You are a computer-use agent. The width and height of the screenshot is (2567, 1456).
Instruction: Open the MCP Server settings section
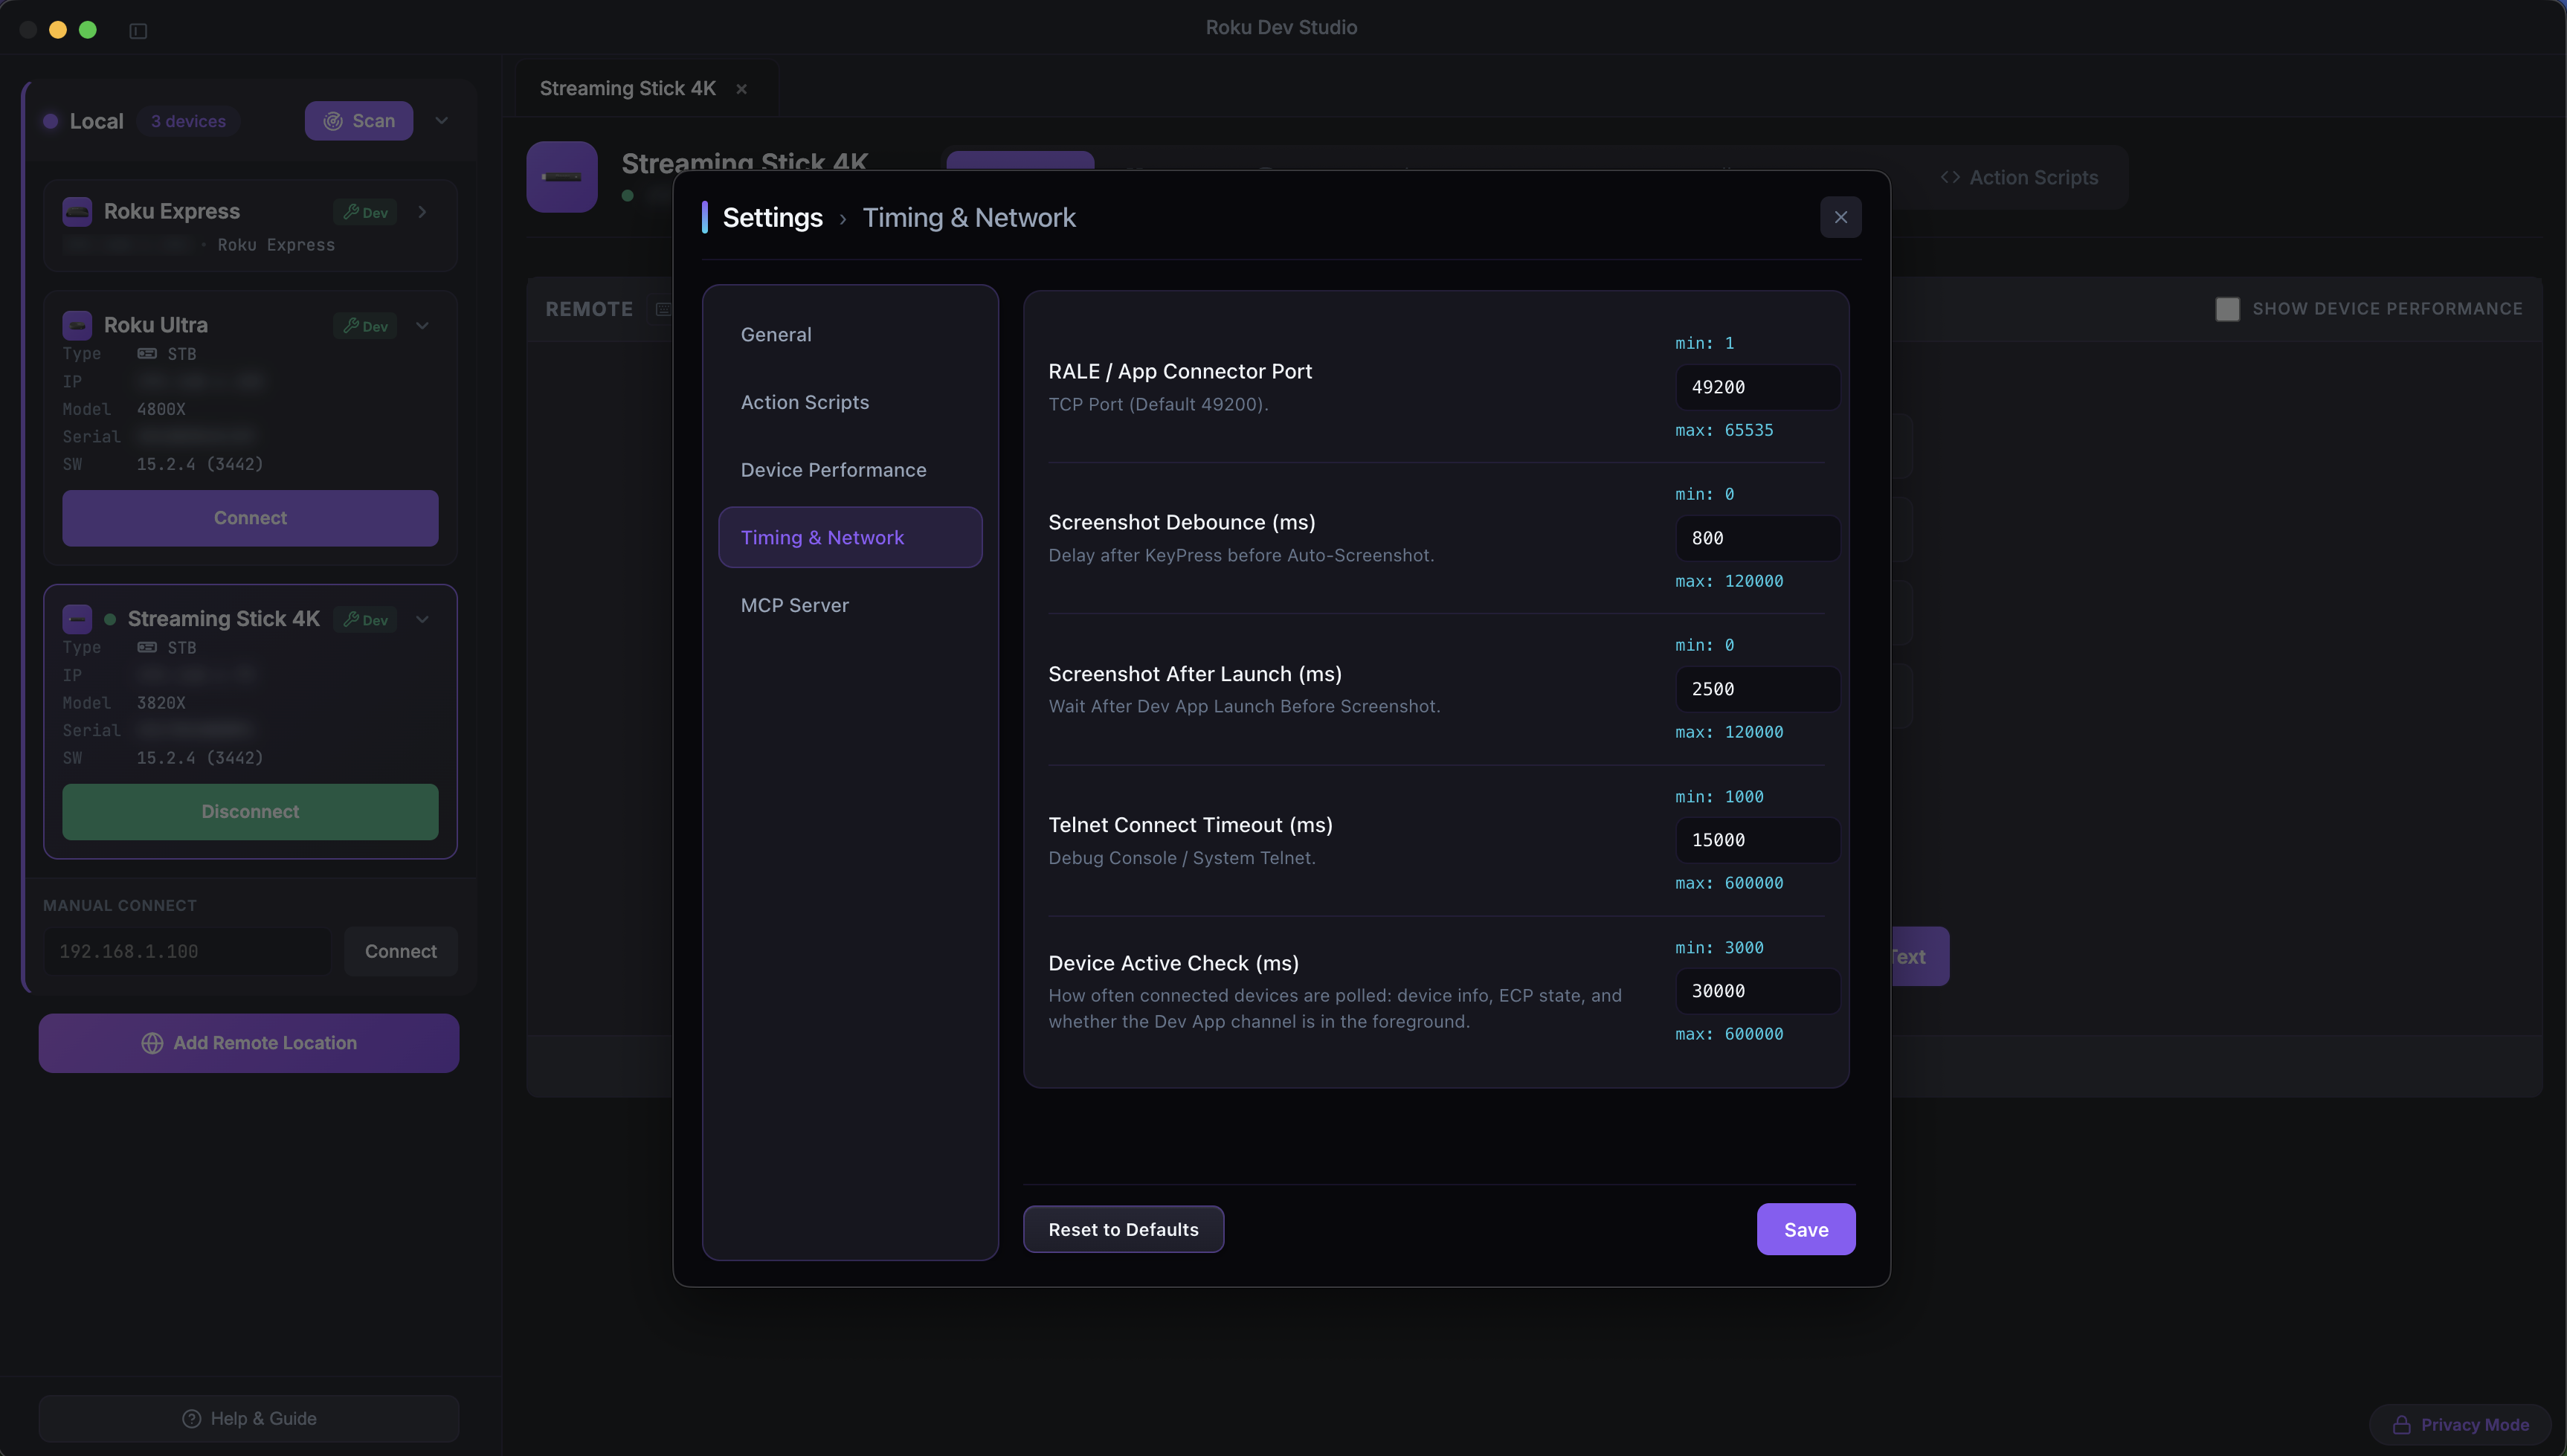click(x=850, y=605)
